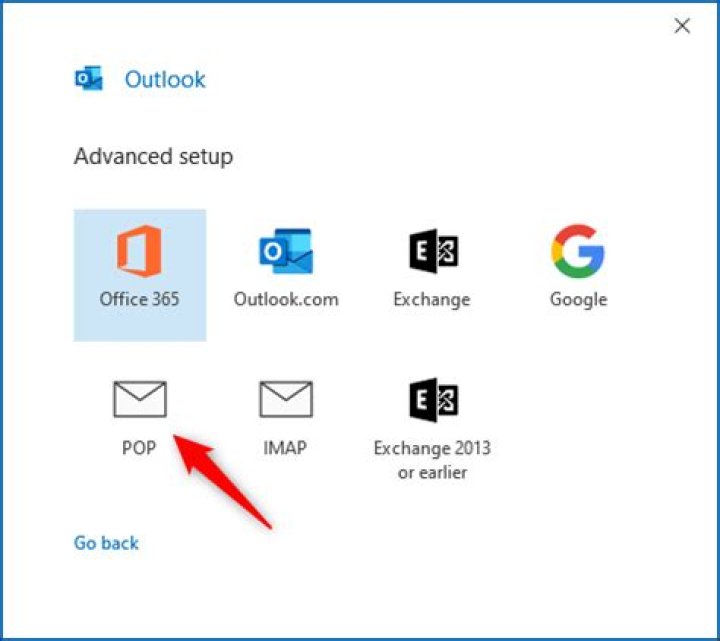Click the Advanced setup heading

[x=153, y=157]
